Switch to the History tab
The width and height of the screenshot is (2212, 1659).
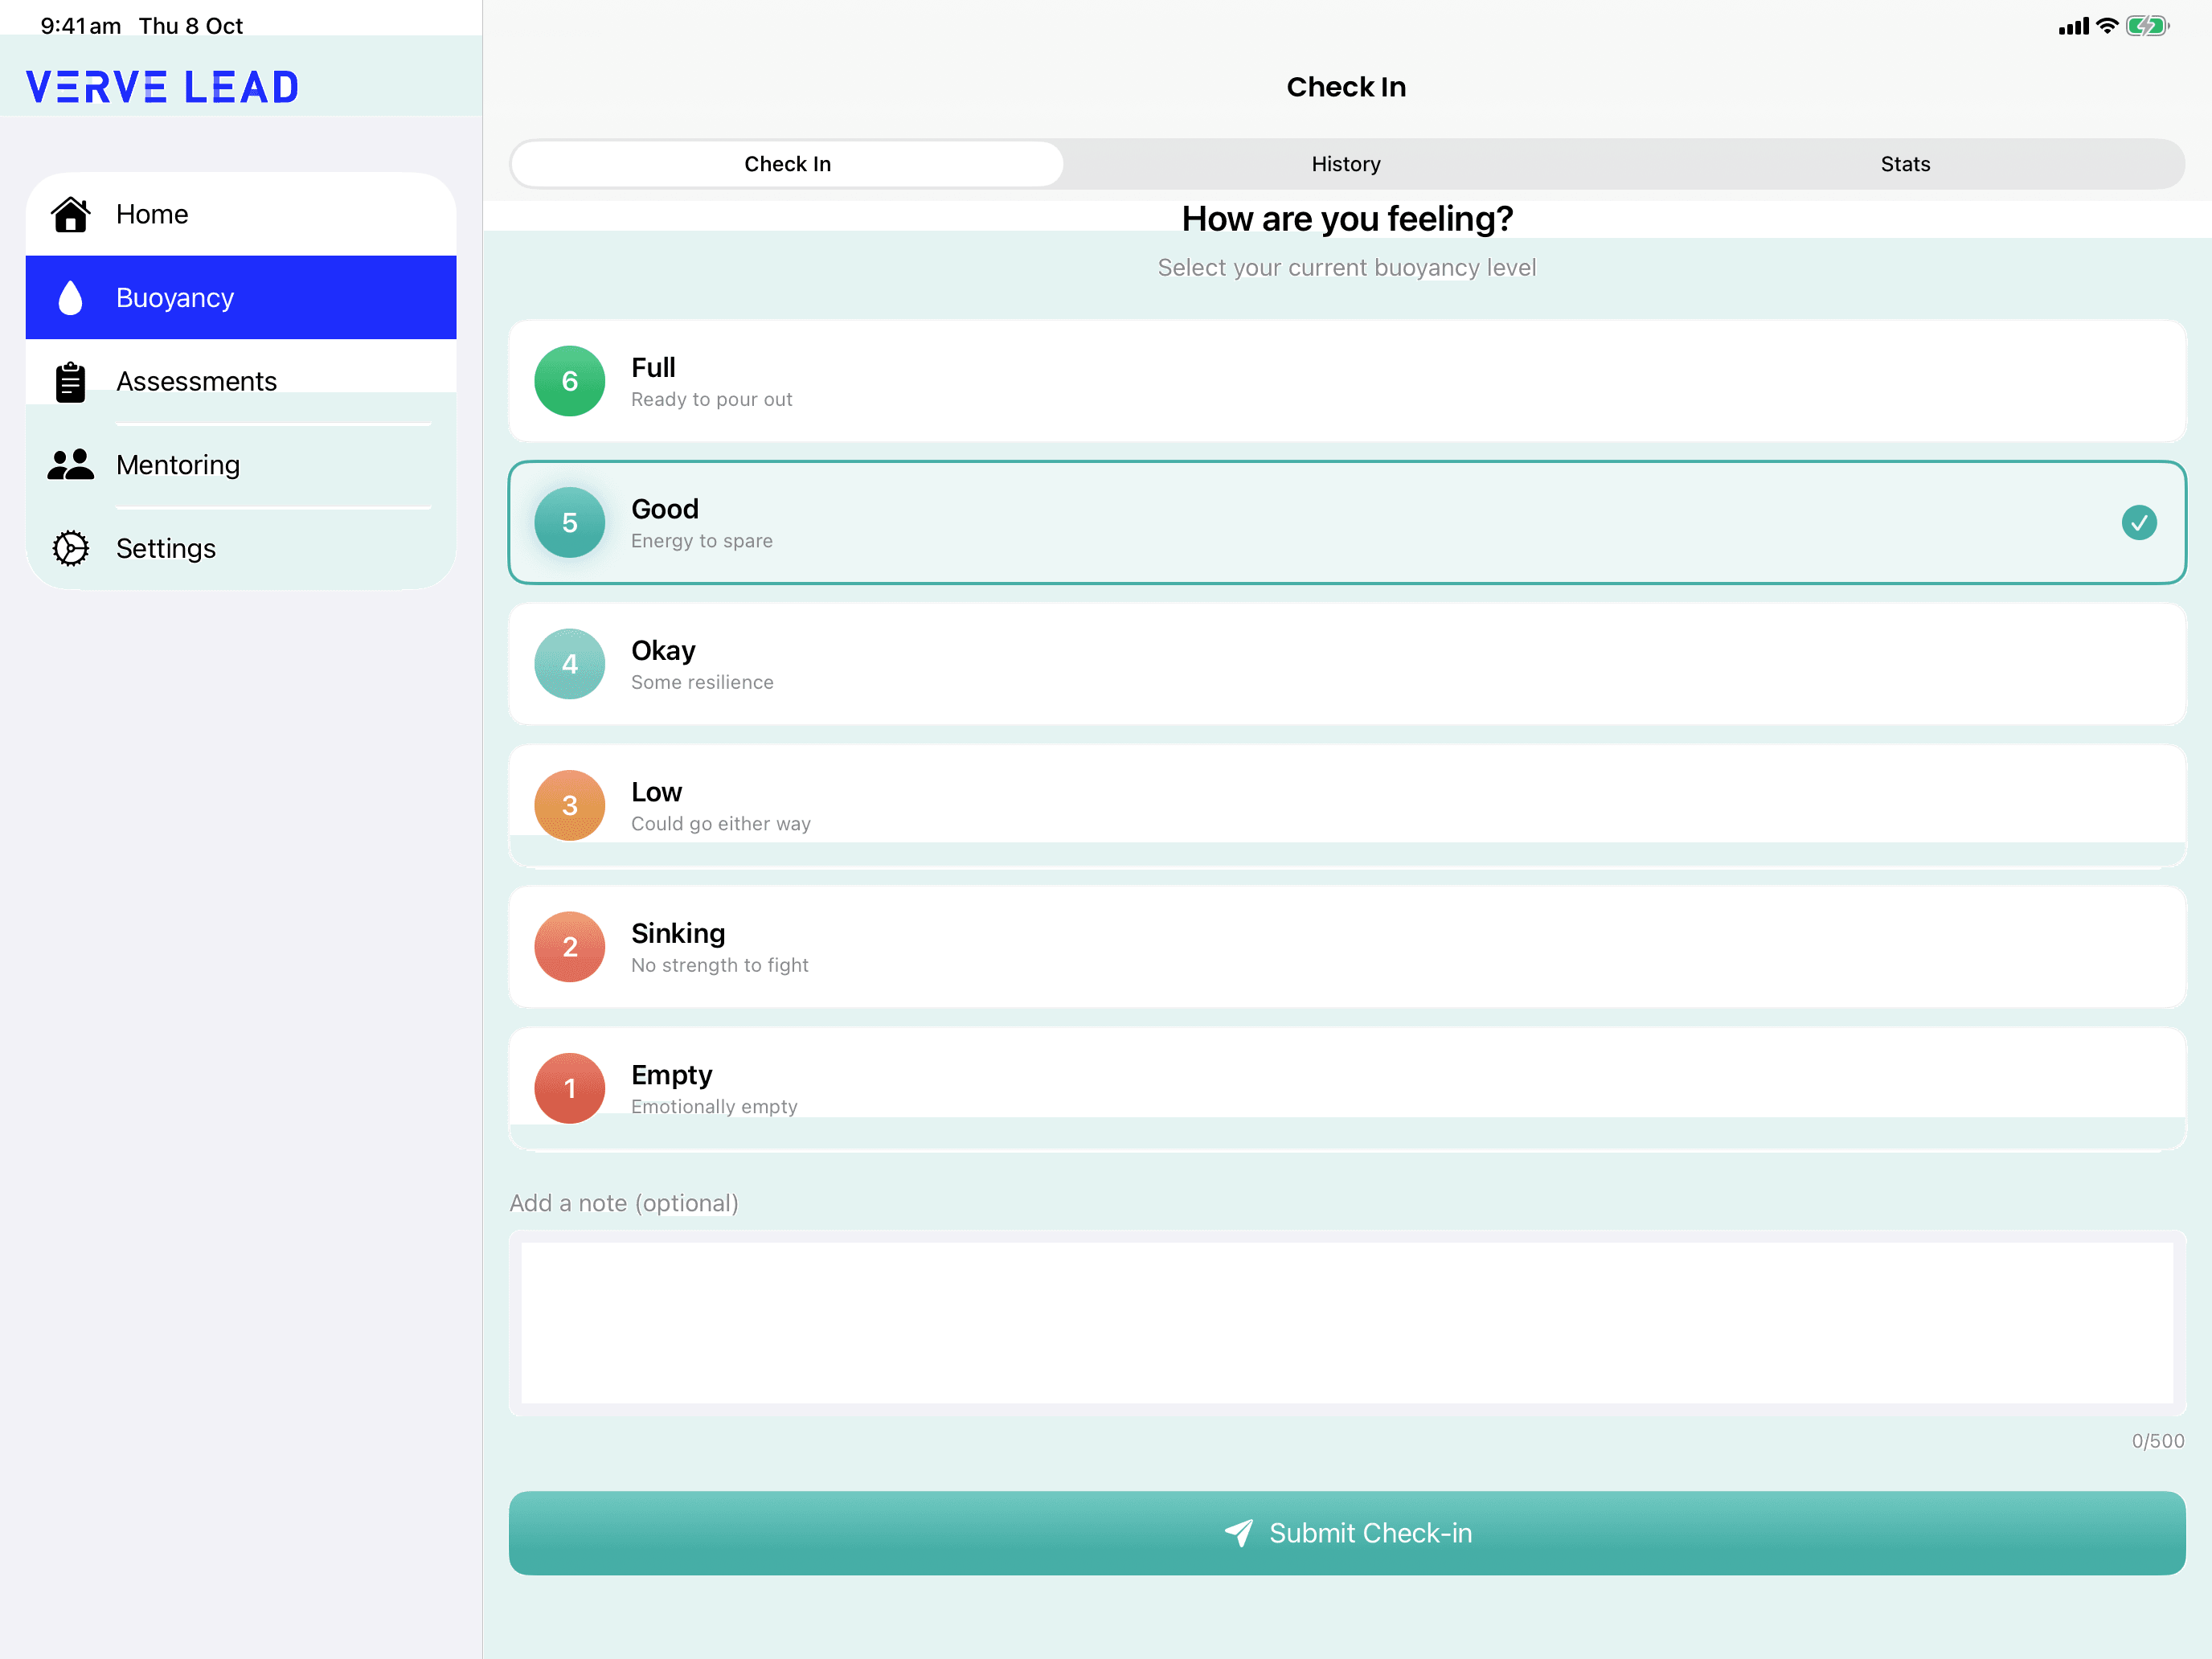[1346, 164]
